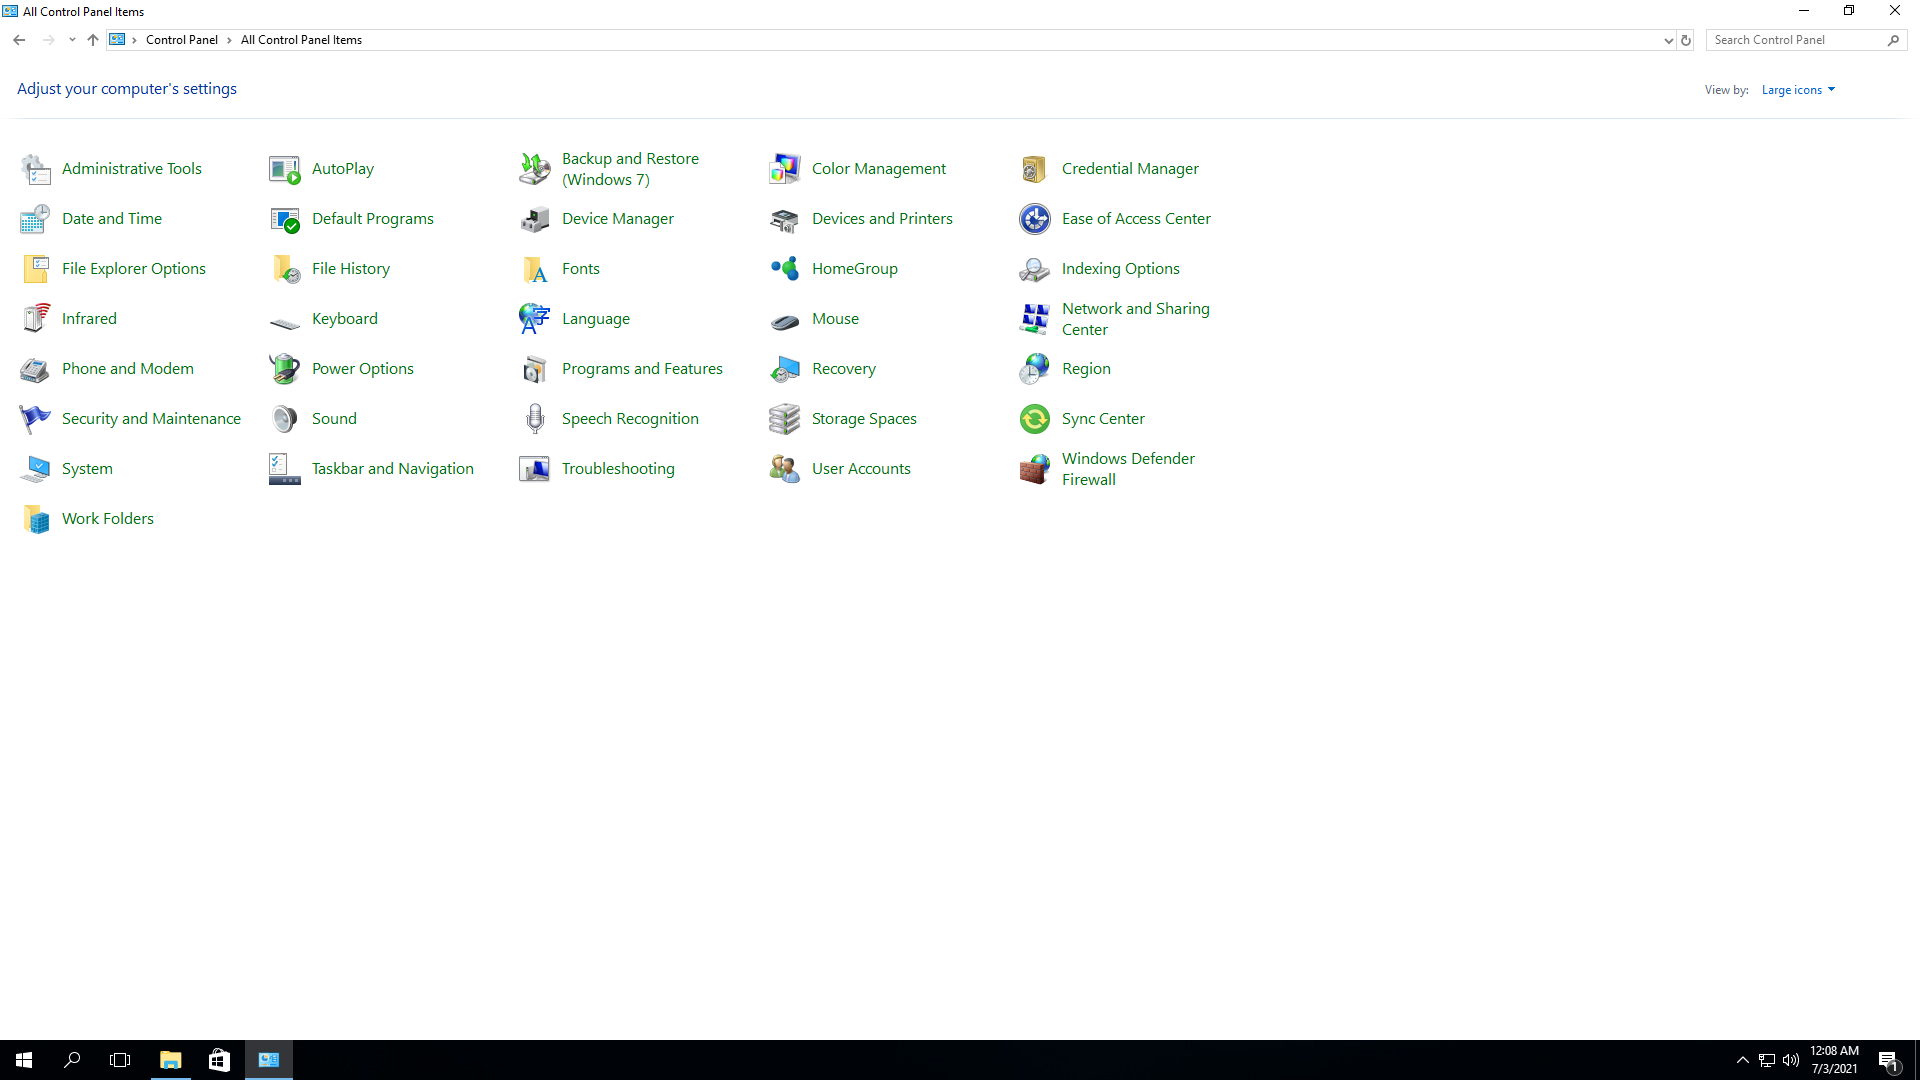Open the Programs and Features link

pos(641,369)
